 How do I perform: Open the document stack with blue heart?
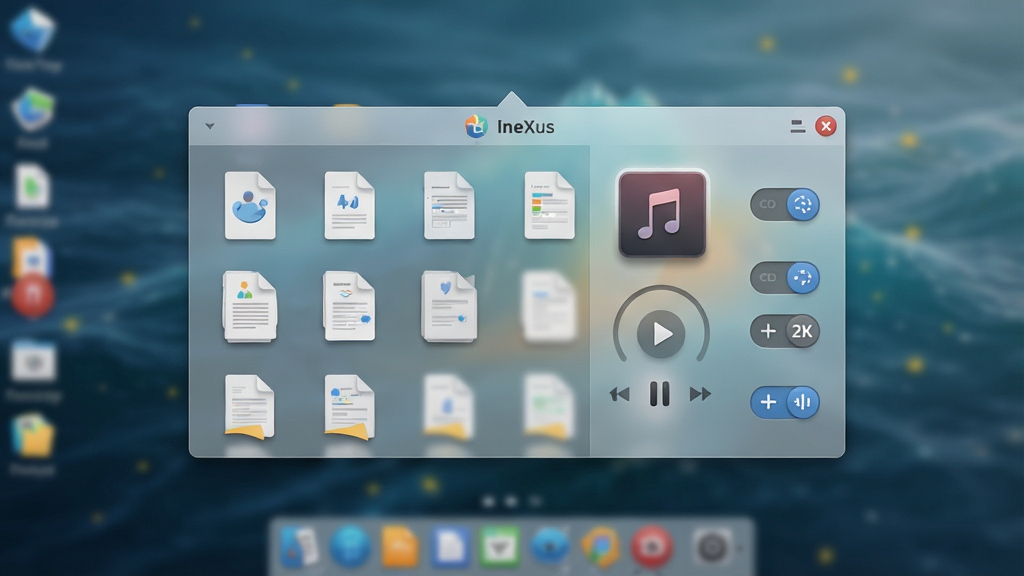click(x=449, y=306)
